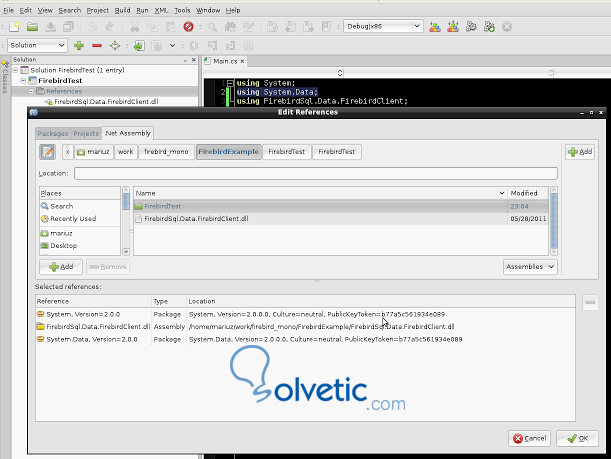
Task: Click mariuz in the Places list
Action: click(x=61, y=233)
